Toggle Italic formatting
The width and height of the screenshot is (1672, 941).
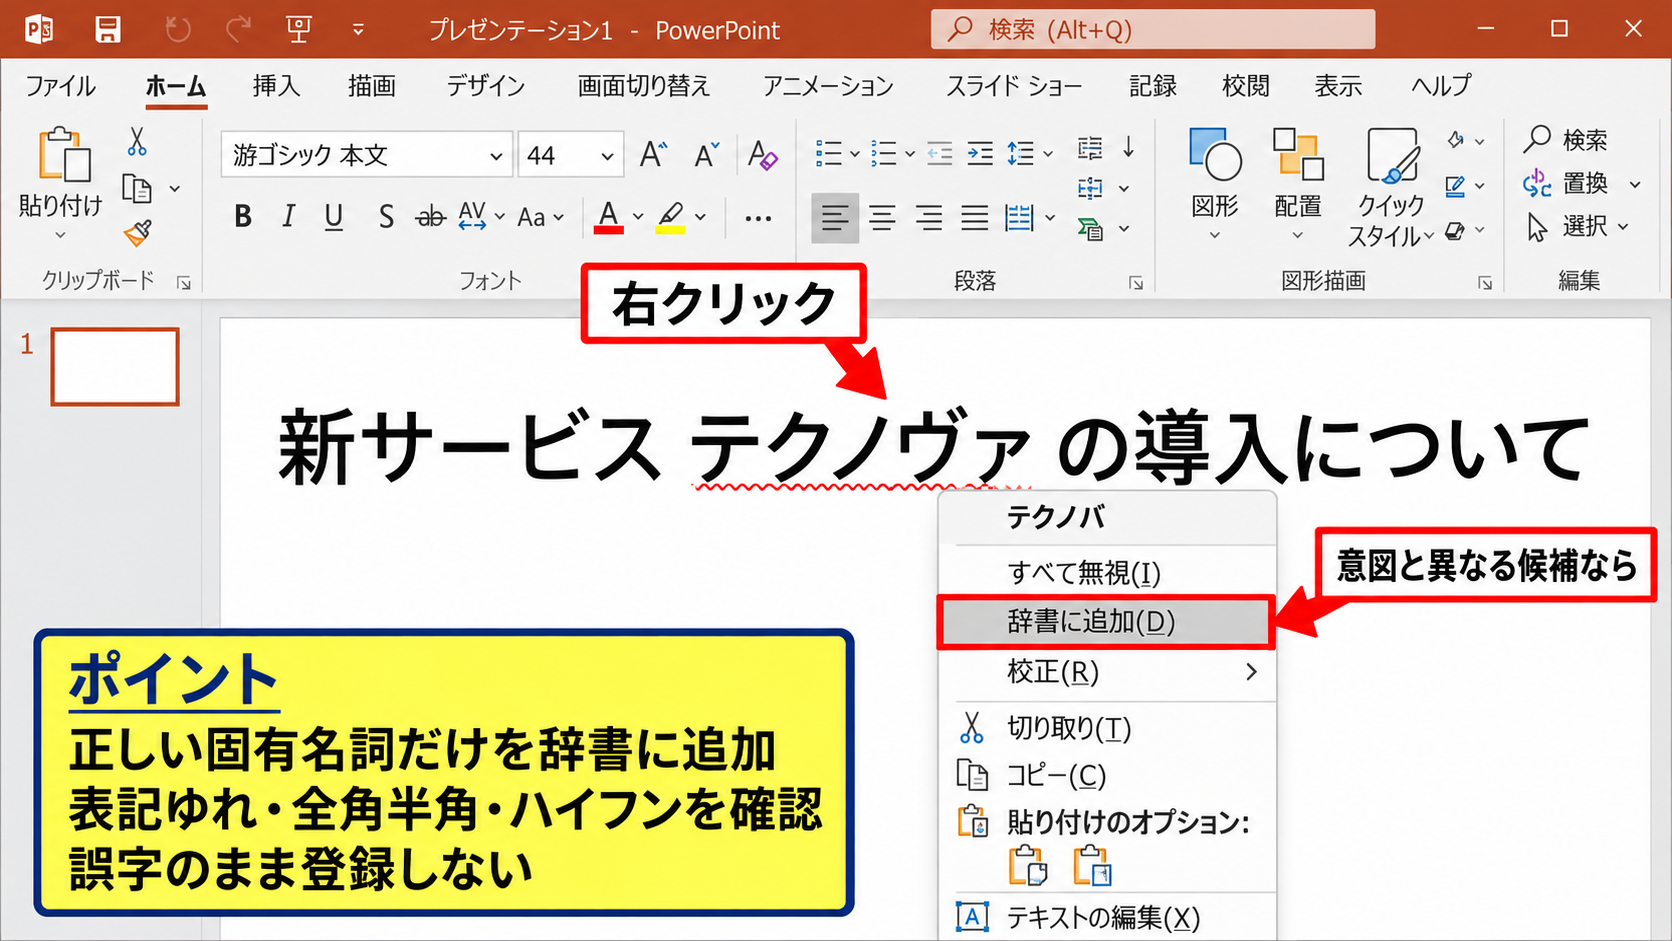pyautogui.click(x=288, y=217)
